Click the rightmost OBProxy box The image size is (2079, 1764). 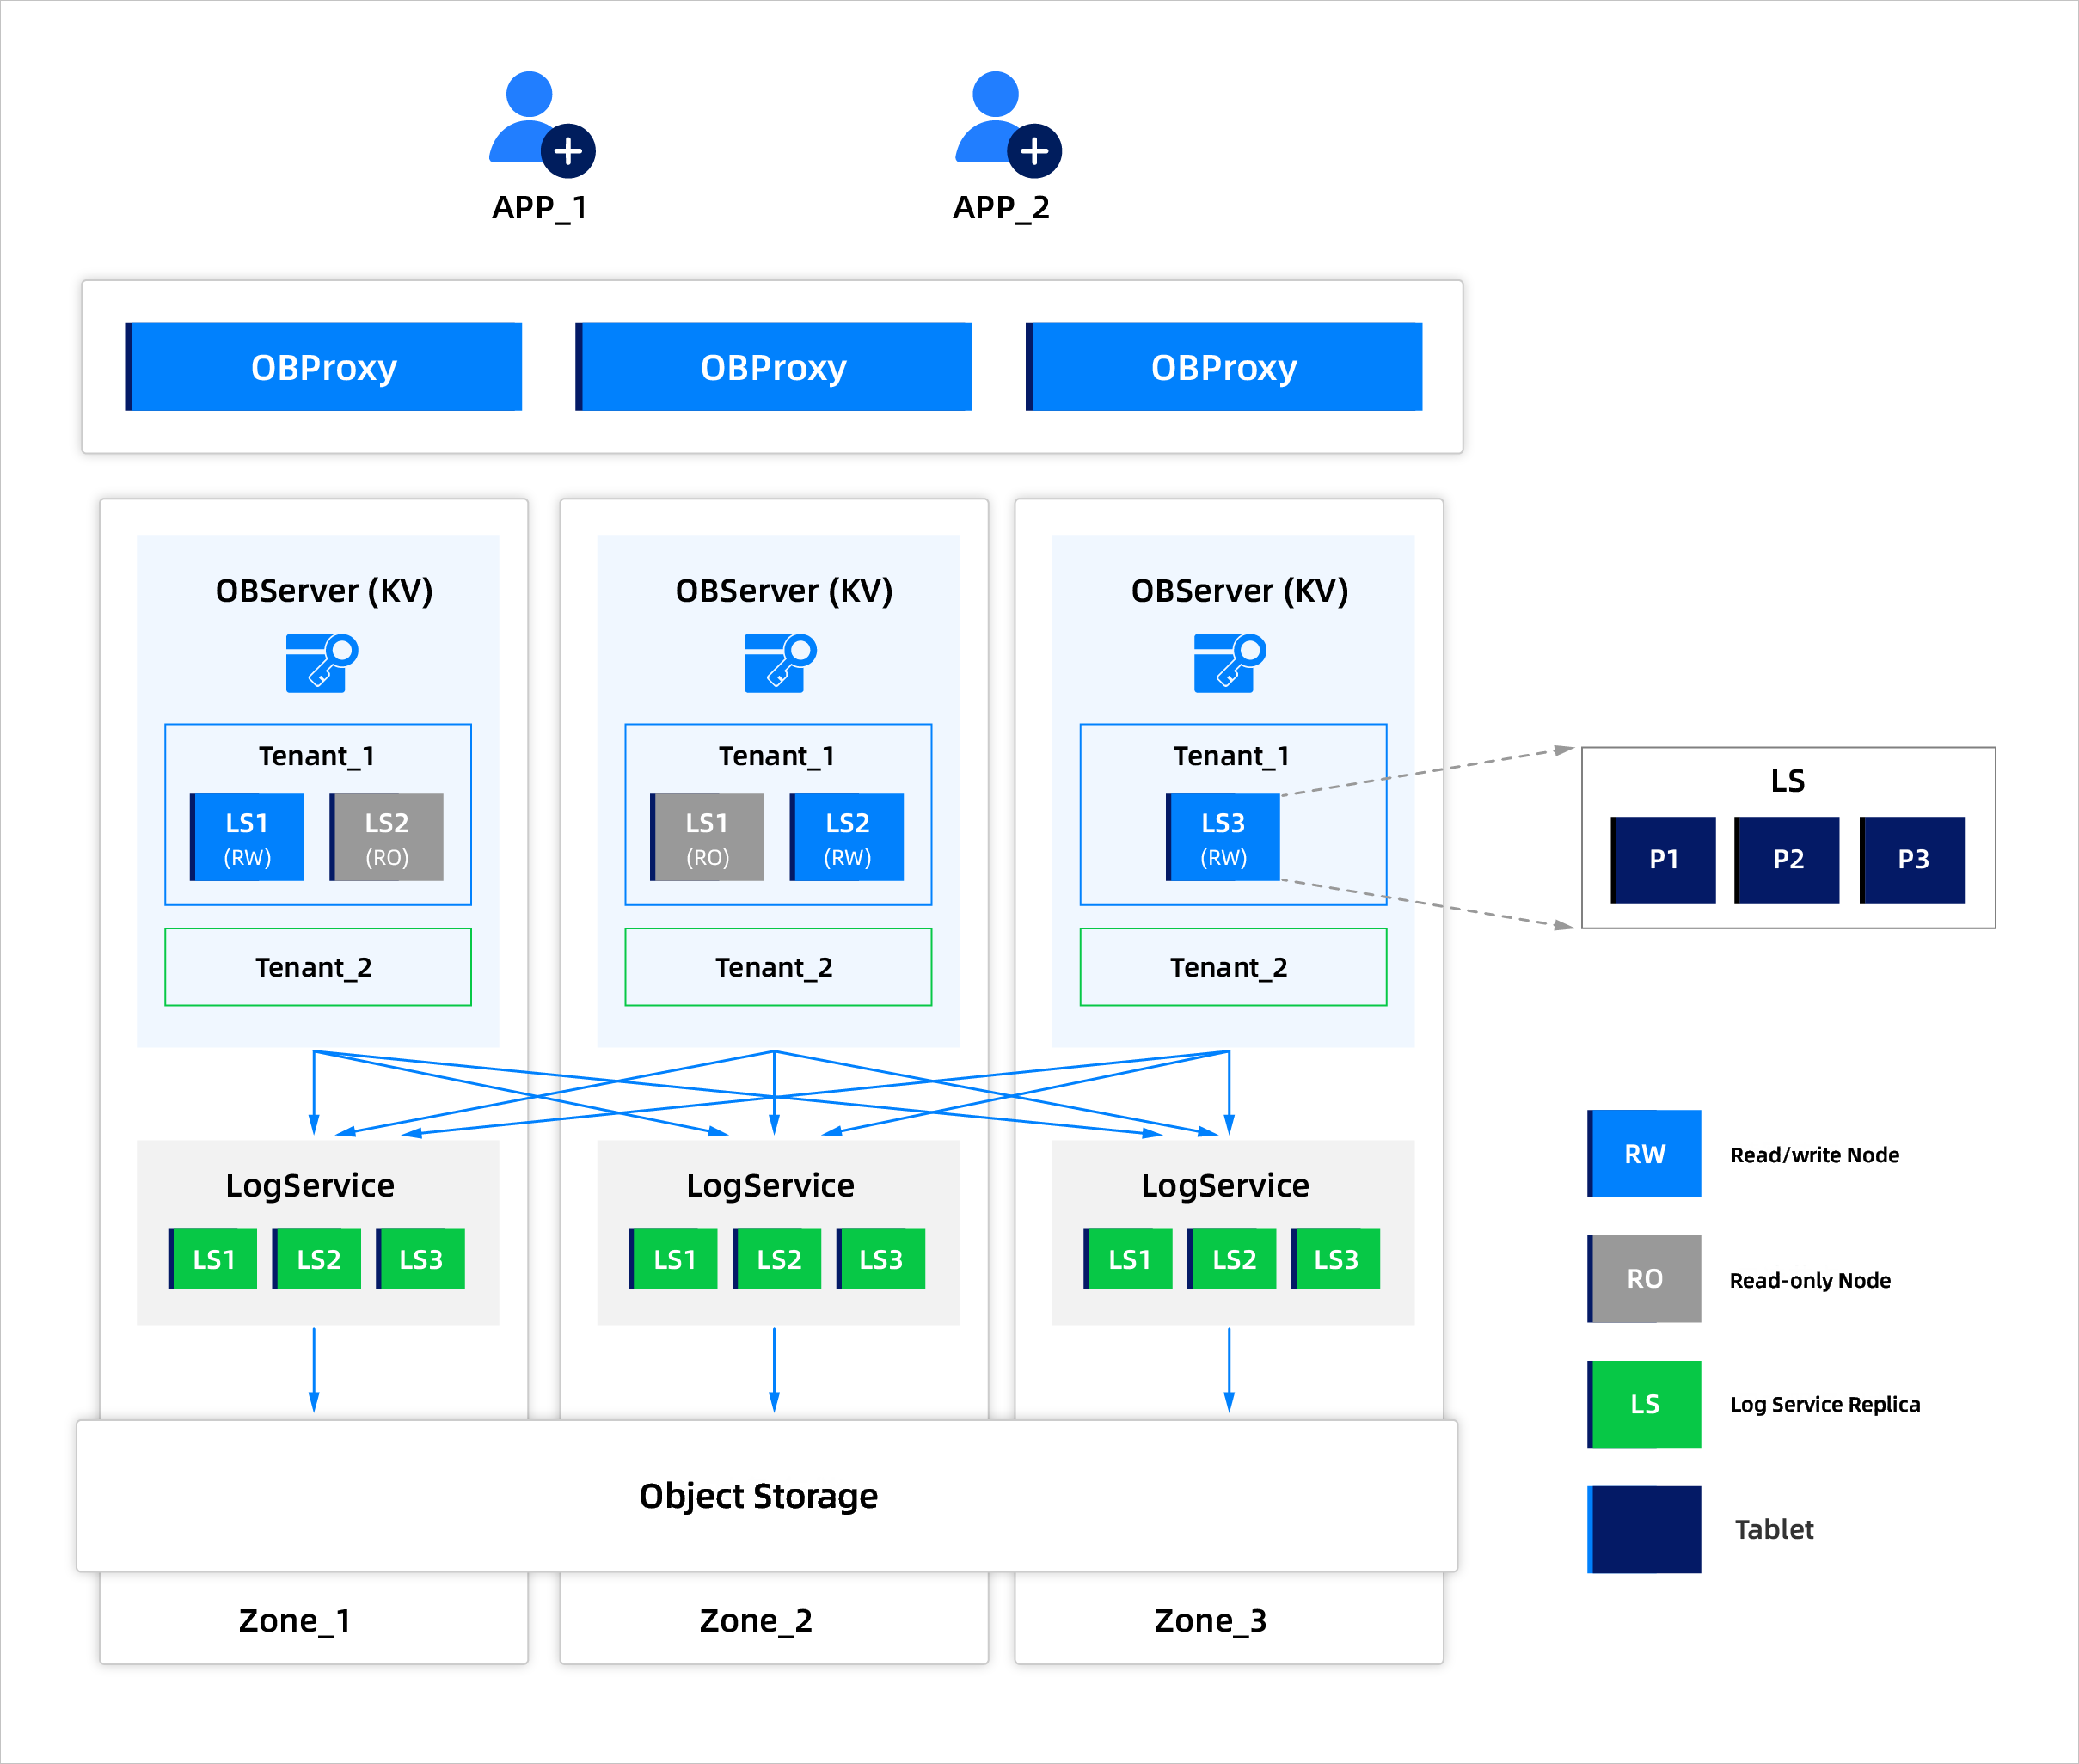(1223, 367)
